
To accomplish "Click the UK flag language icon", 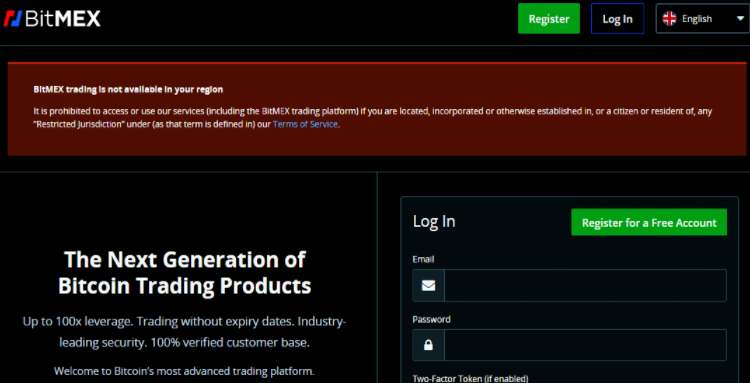I will tap(669, 19).
